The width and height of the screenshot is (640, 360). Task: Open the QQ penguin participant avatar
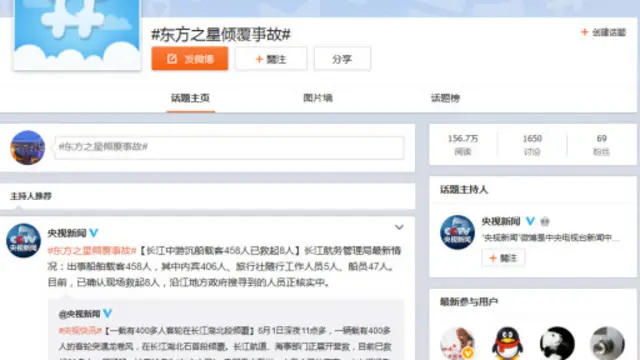click(x=507, y=343)
